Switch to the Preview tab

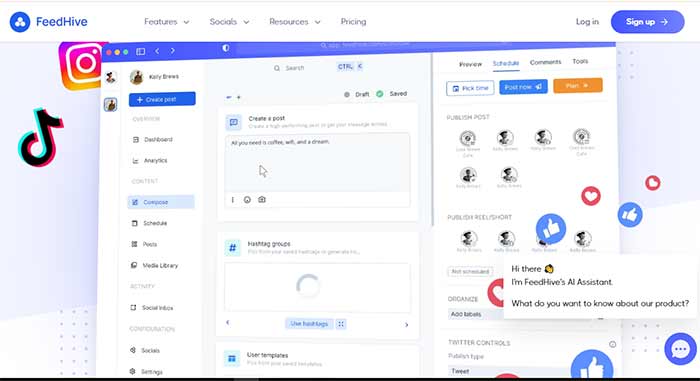pyautogui.click(x=470, y=64)
